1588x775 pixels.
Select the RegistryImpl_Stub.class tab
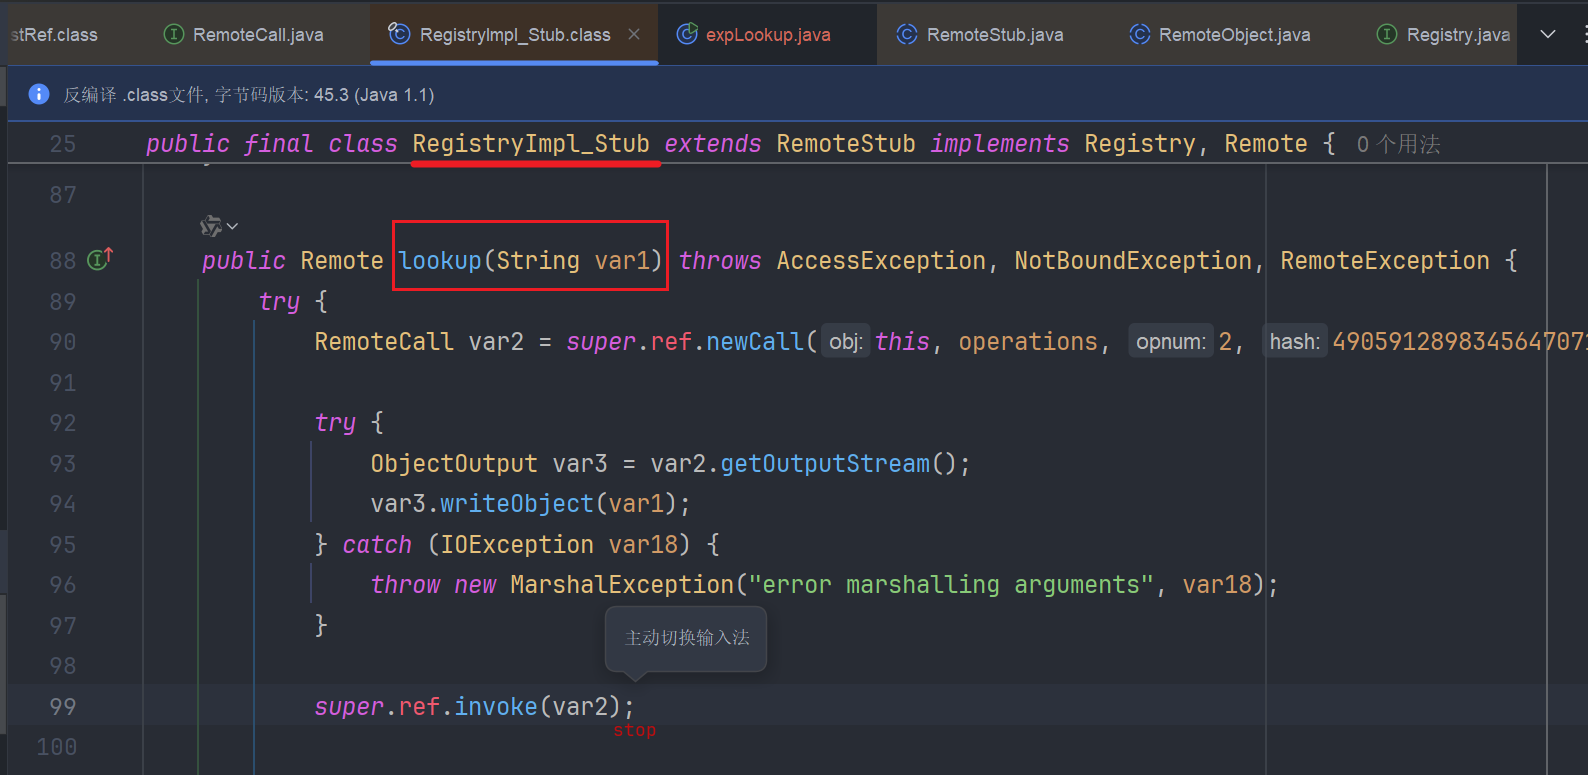[514, 35]
